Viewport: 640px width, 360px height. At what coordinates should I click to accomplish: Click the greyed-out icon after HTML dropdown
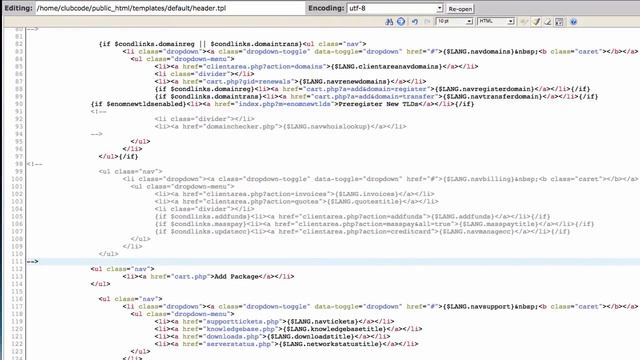[x=524, y=22]
